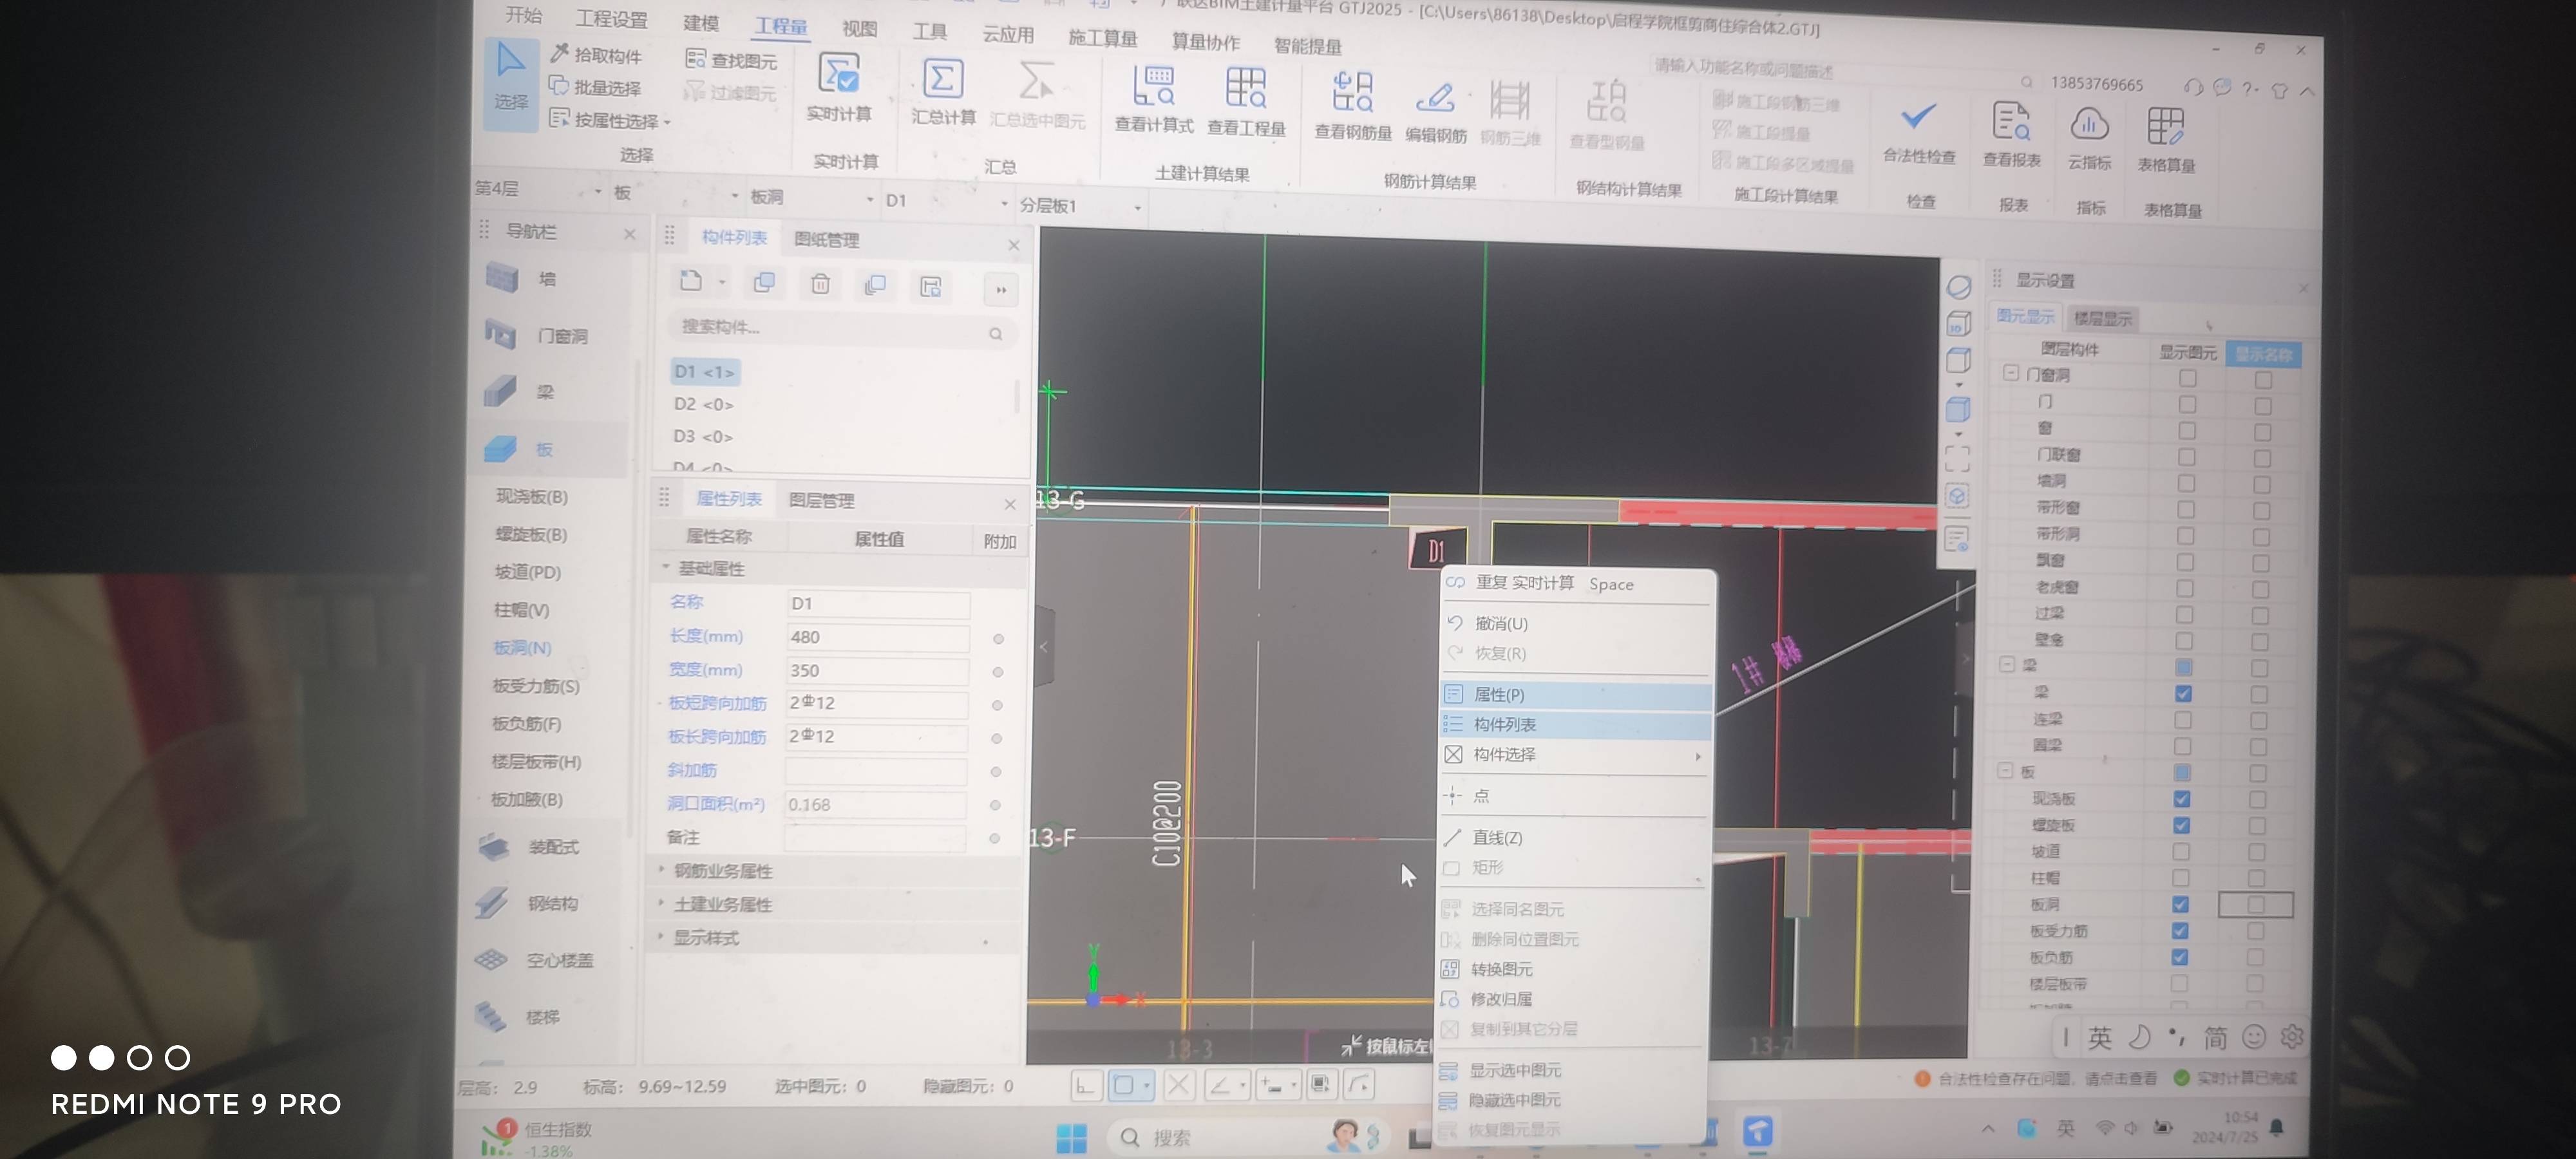The width and height of the screenshot is (2576, 1159).
Task: Select the 钢结构 category in navigation
Action: click(x=527, y=903)
